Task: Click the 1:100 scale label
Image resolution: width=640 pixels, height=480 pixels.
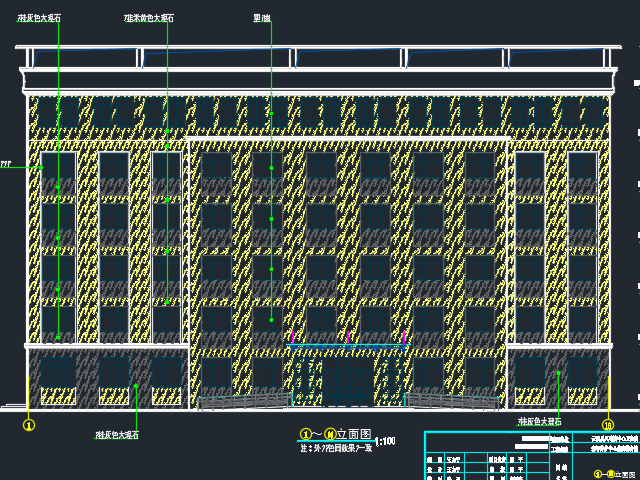Action: click(x=384, y=440)
